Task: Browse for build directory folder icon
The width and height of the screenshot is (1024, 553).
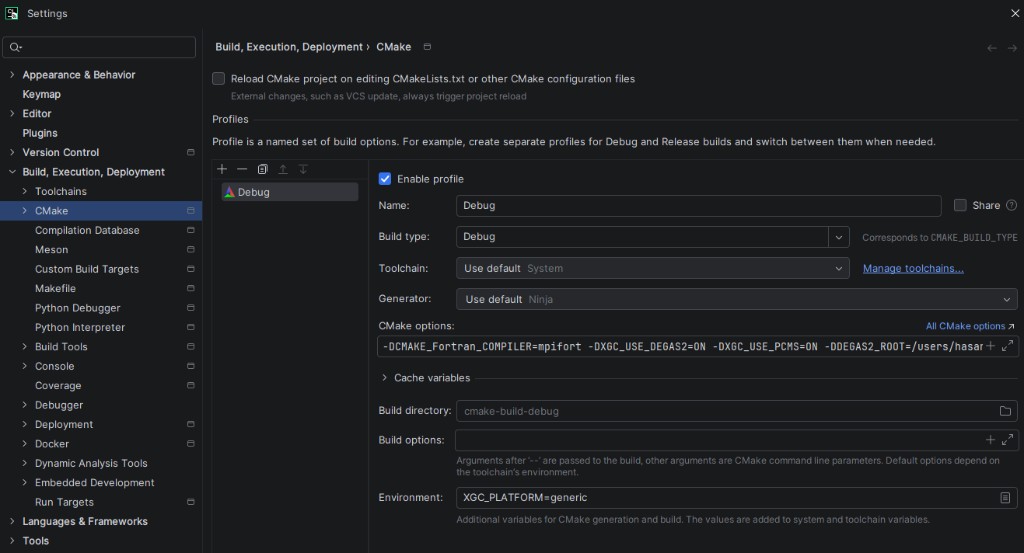Action: pos(1005,411)
